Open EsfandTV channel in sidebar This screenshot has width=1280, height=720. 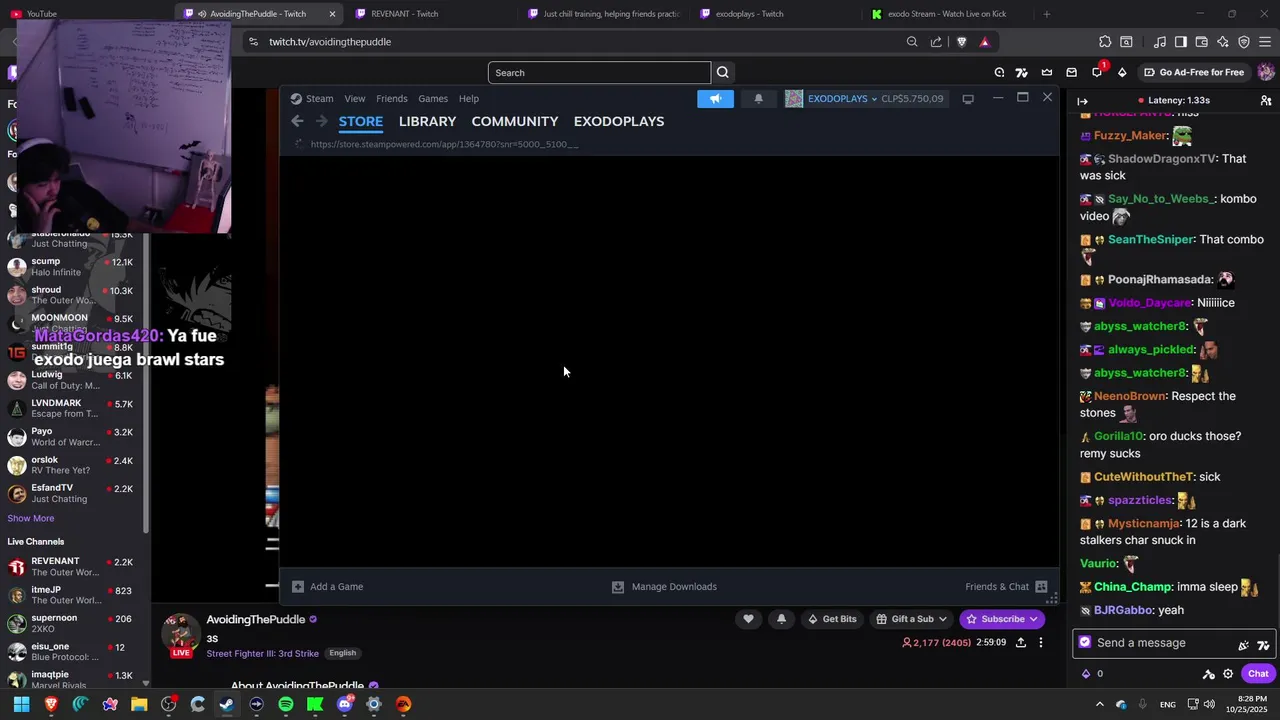point(73,493)
